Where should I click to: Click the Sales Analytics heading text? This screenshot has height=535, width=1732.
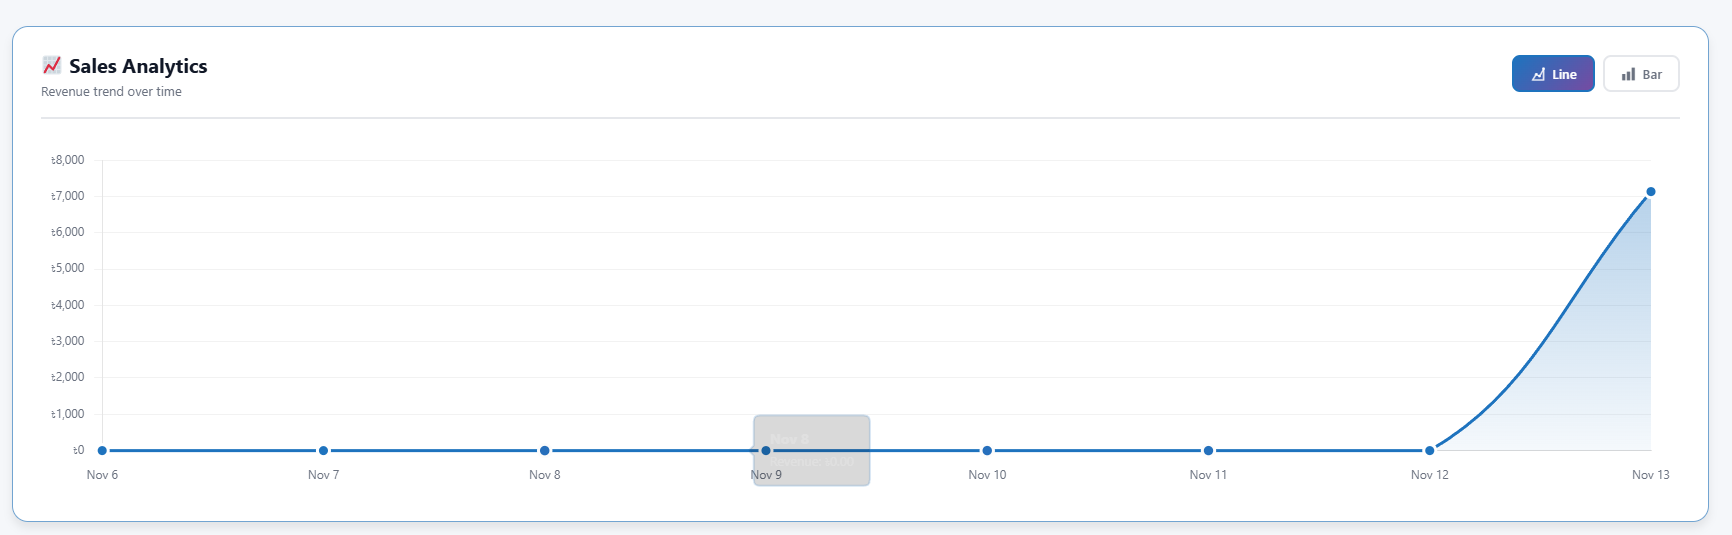[138, 66]
